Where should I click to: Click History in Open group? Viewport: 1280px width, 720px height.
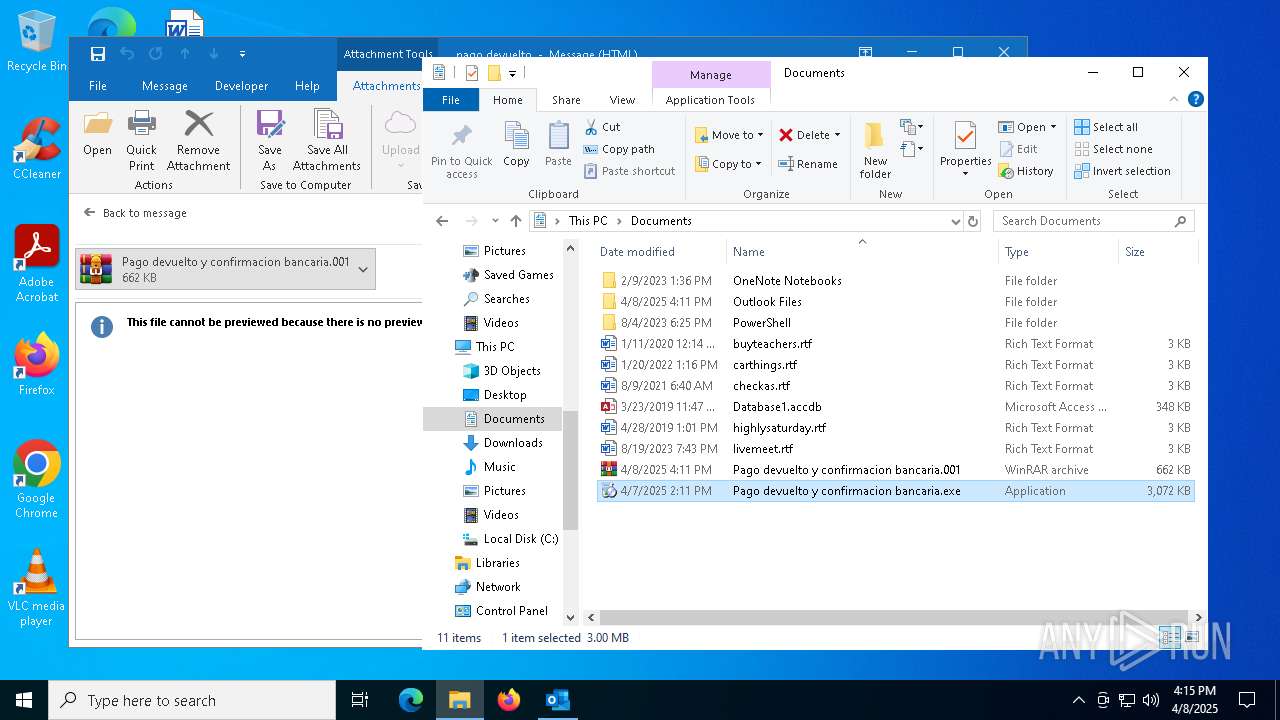(1026, 171)
